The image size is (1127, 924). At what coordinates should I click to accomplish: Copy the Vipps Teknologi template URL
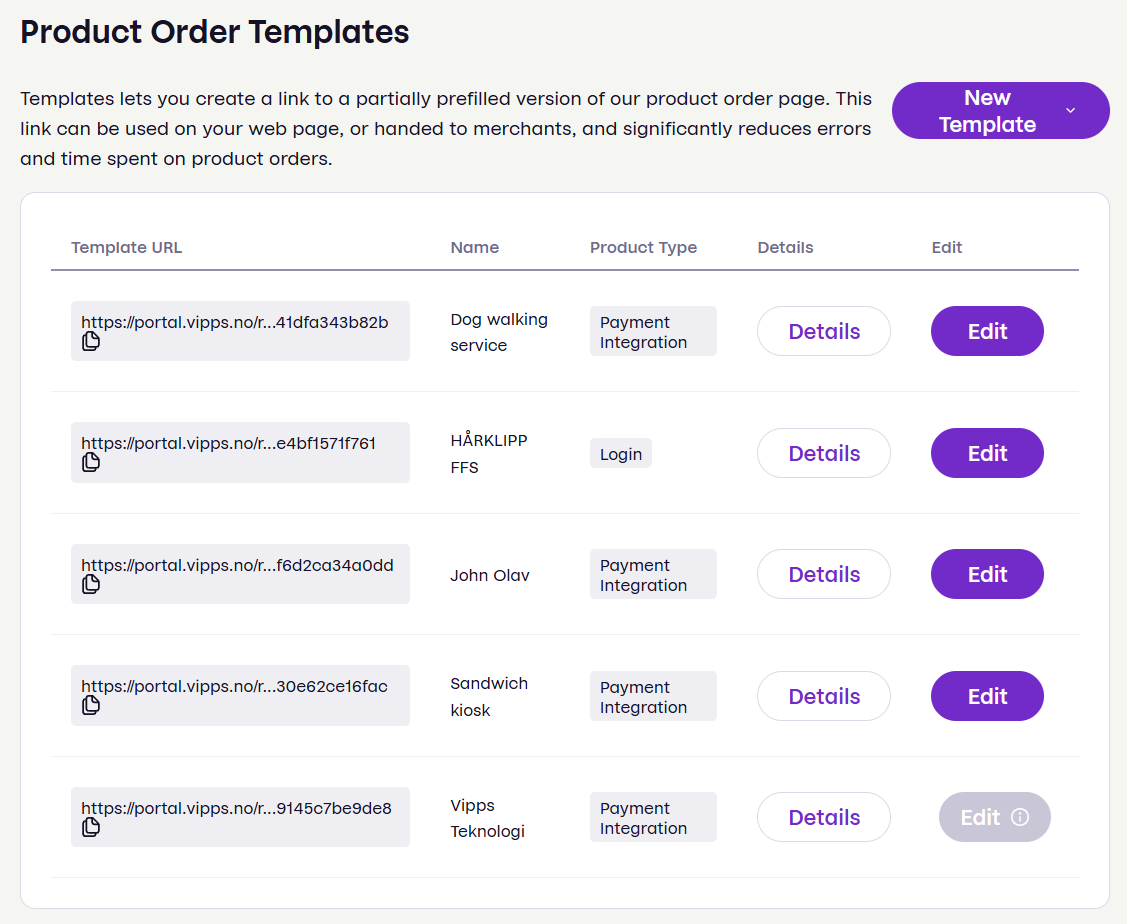click(x=91, y=828)
